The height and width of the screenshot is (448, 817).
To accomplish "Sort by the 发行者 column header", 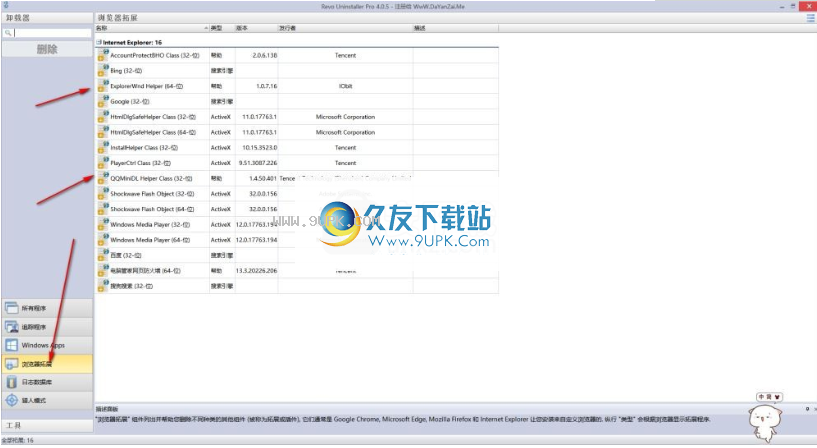I will [345, 28].
